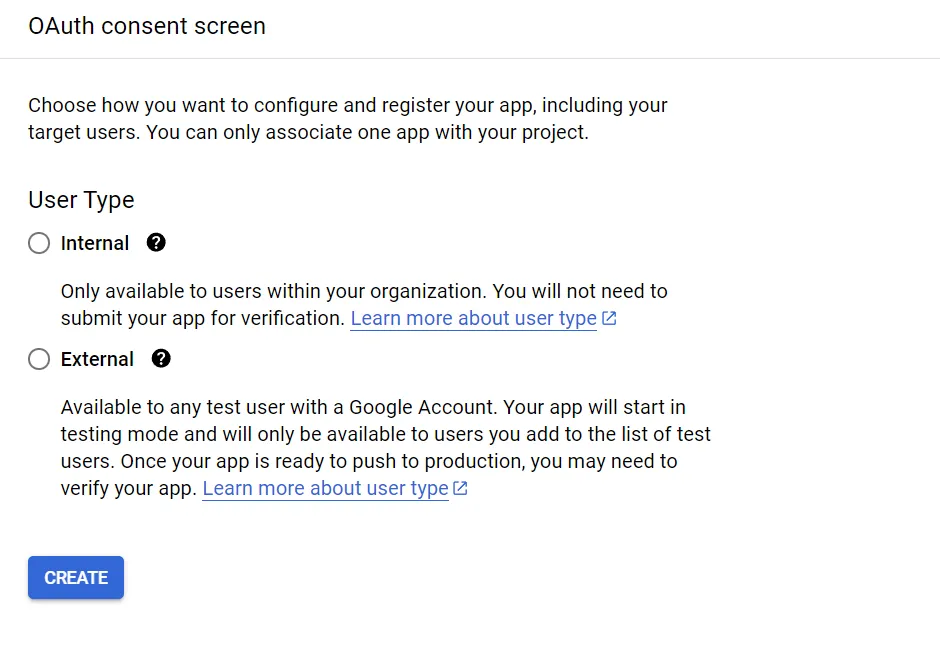Click the bold Internal label text

95,243
